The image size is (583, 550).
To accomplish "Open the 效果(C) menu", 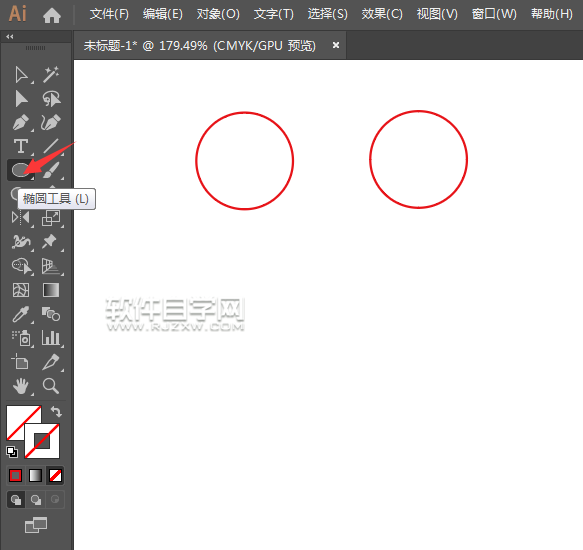I will pyautogui.click(x=382, y=14).
